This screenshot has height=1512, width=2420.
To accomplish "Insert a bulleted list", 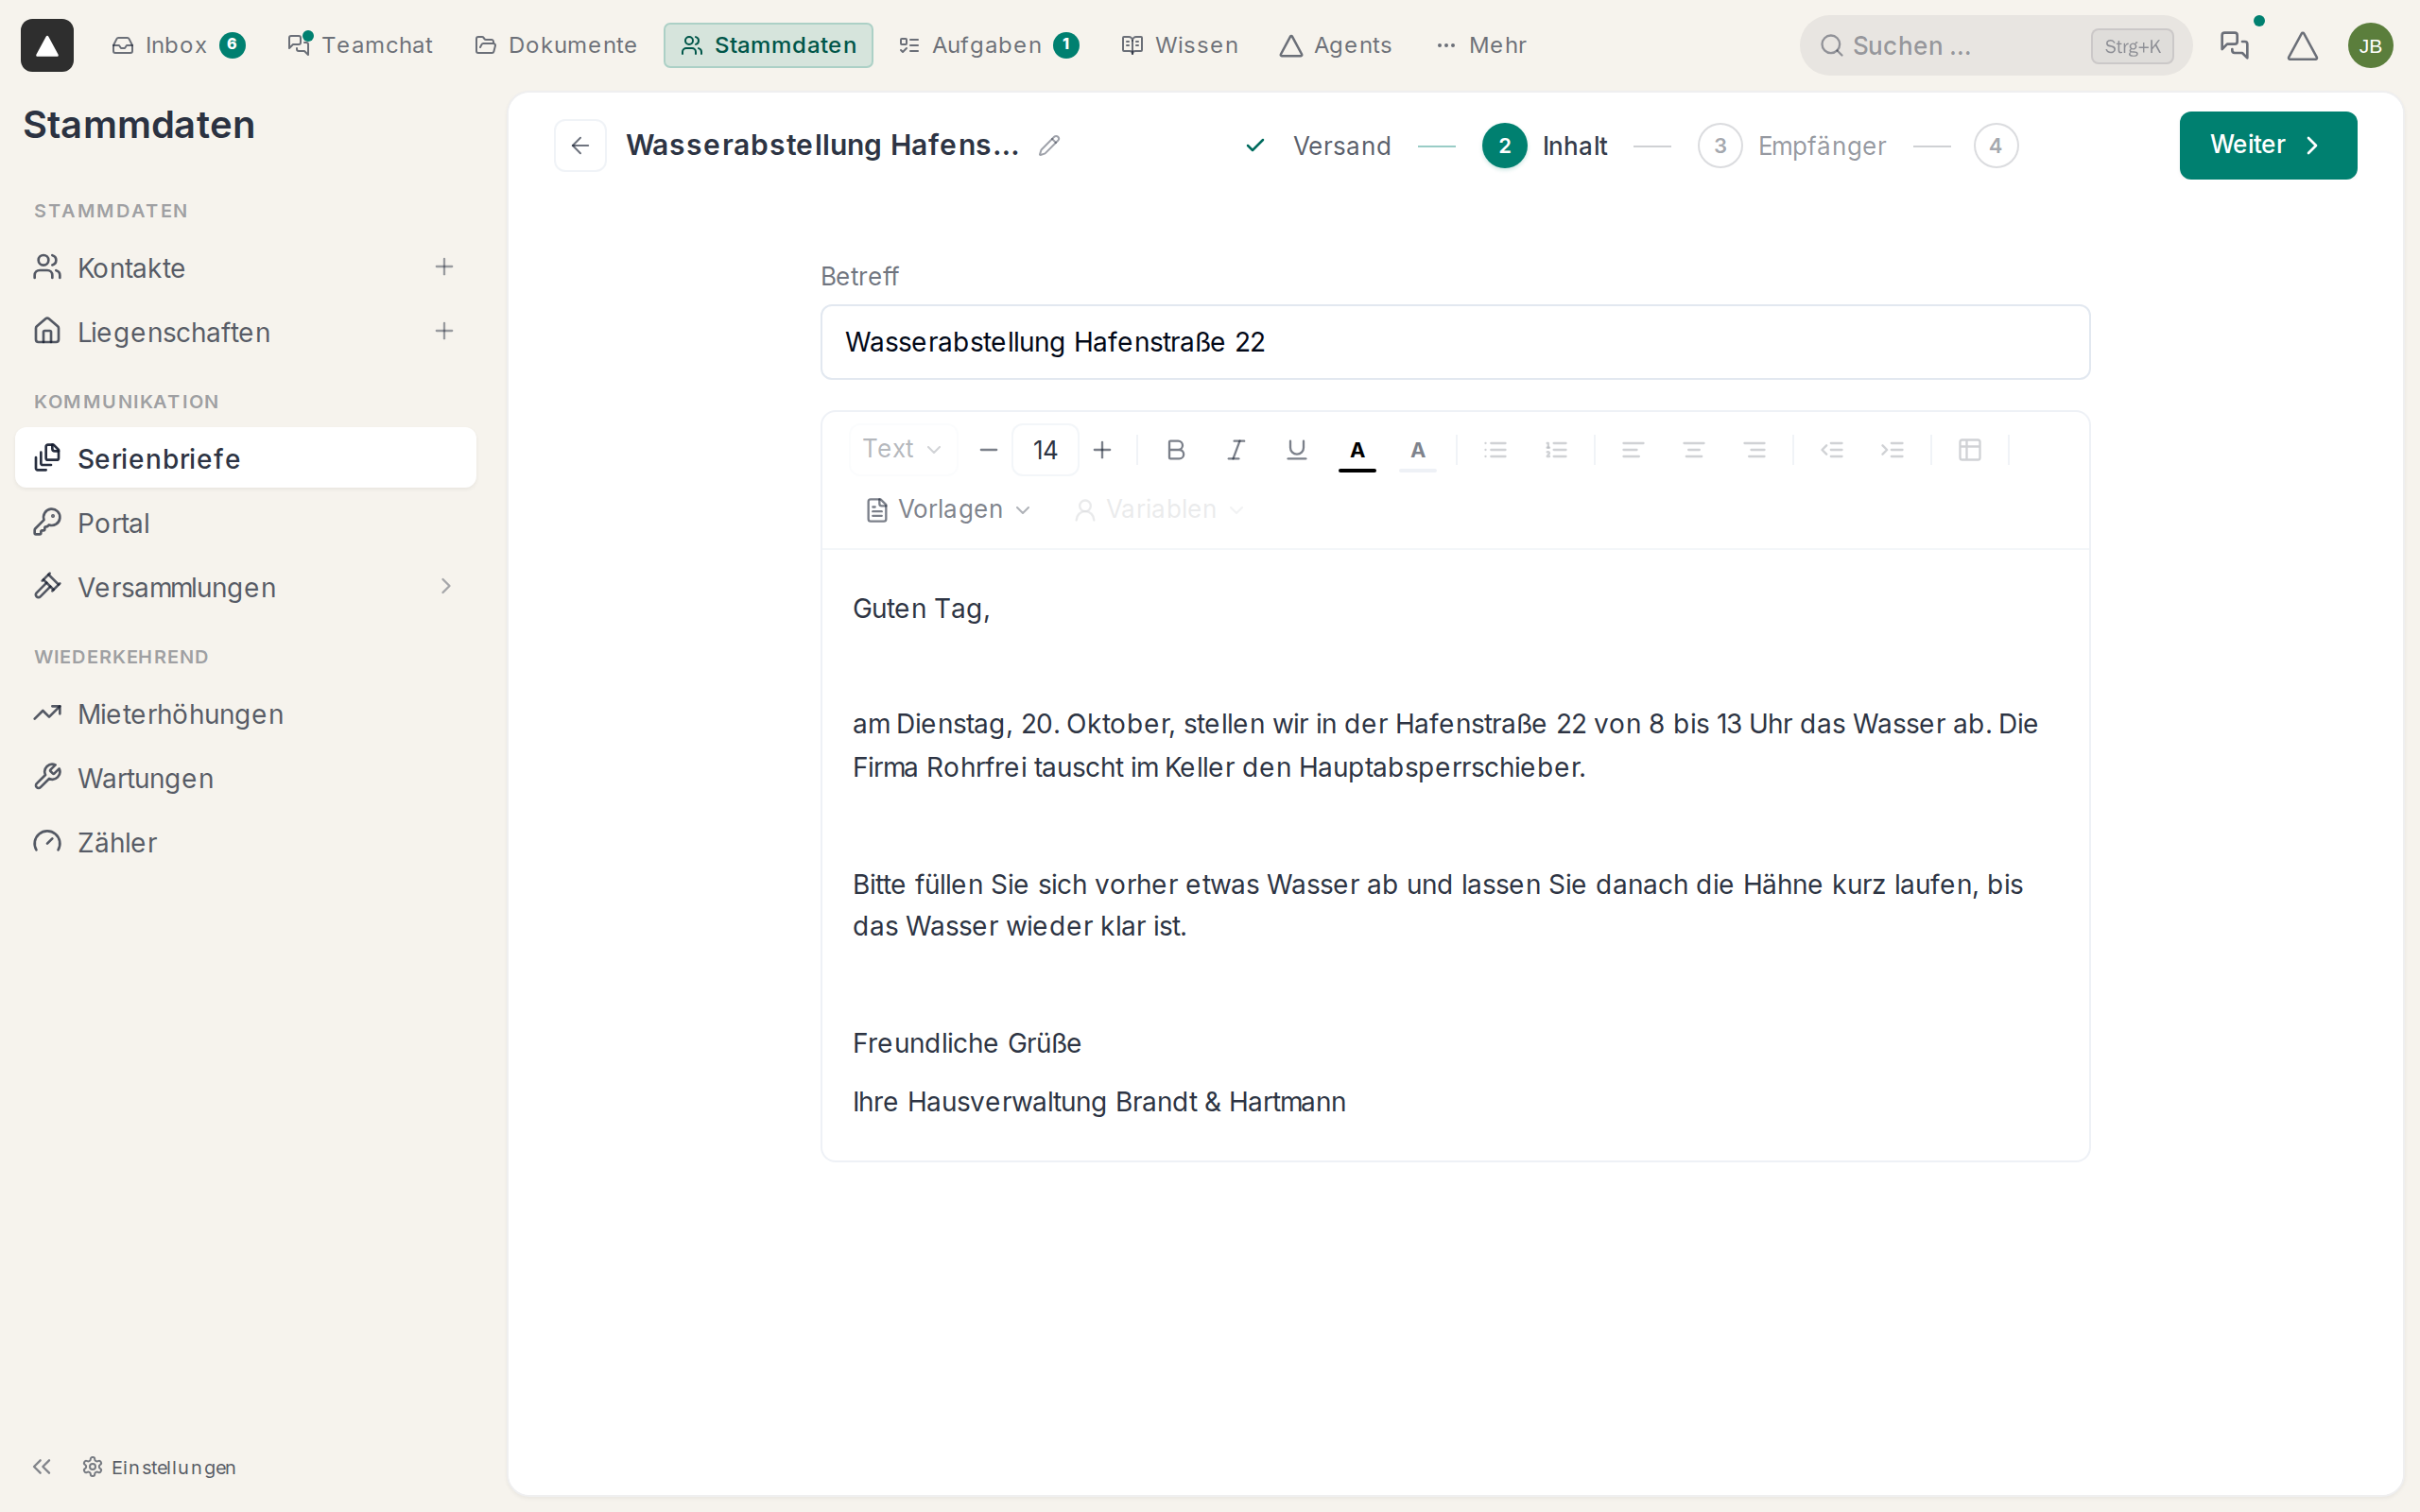I will 1495,450.
